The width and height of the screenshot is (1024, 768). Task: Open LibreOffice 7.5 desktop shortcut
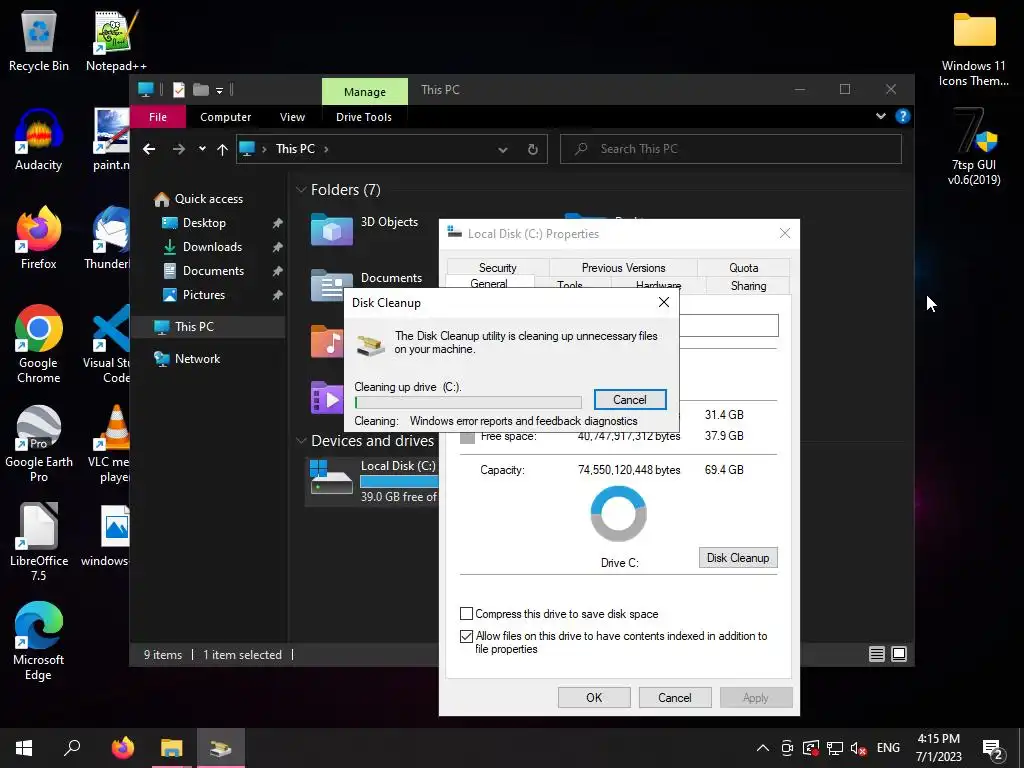click(x=39, y=543)
